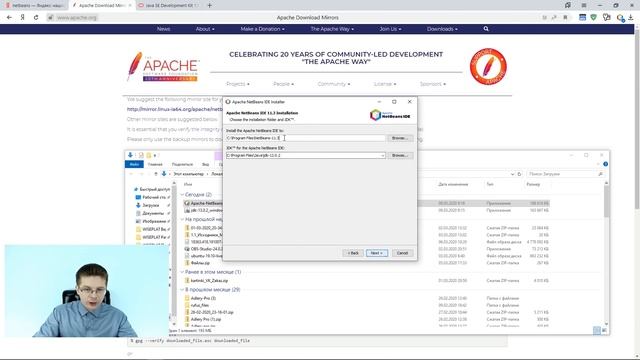Expand the About menu on the Apache navbar

pos(205,29)
